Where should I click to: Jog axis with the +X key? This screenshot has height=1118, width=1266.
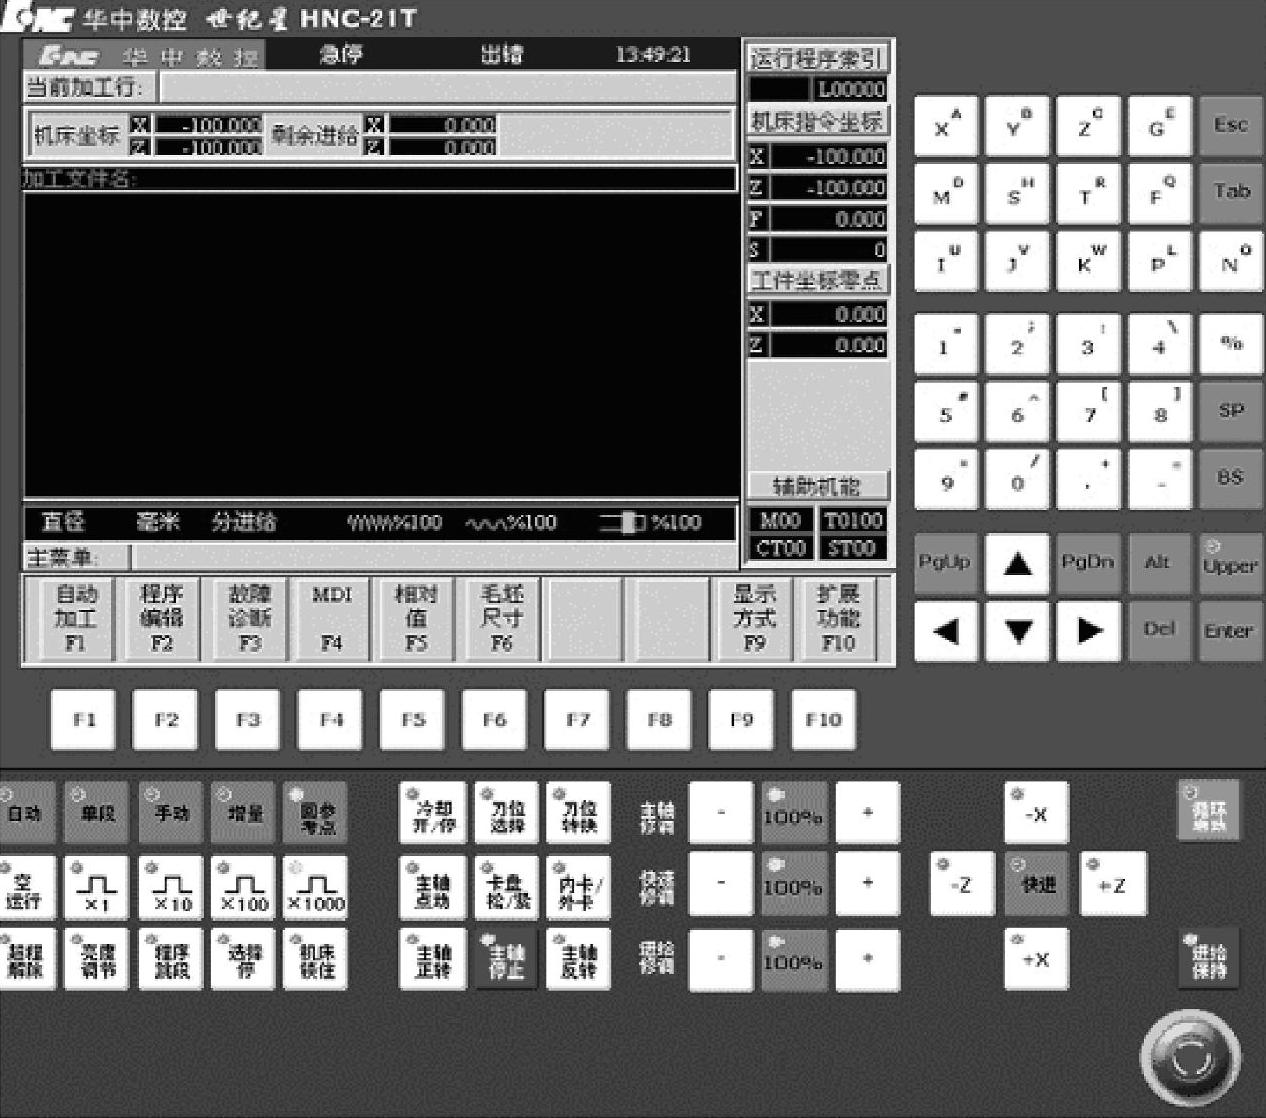pyautogui.click(x=1037, y=960)
